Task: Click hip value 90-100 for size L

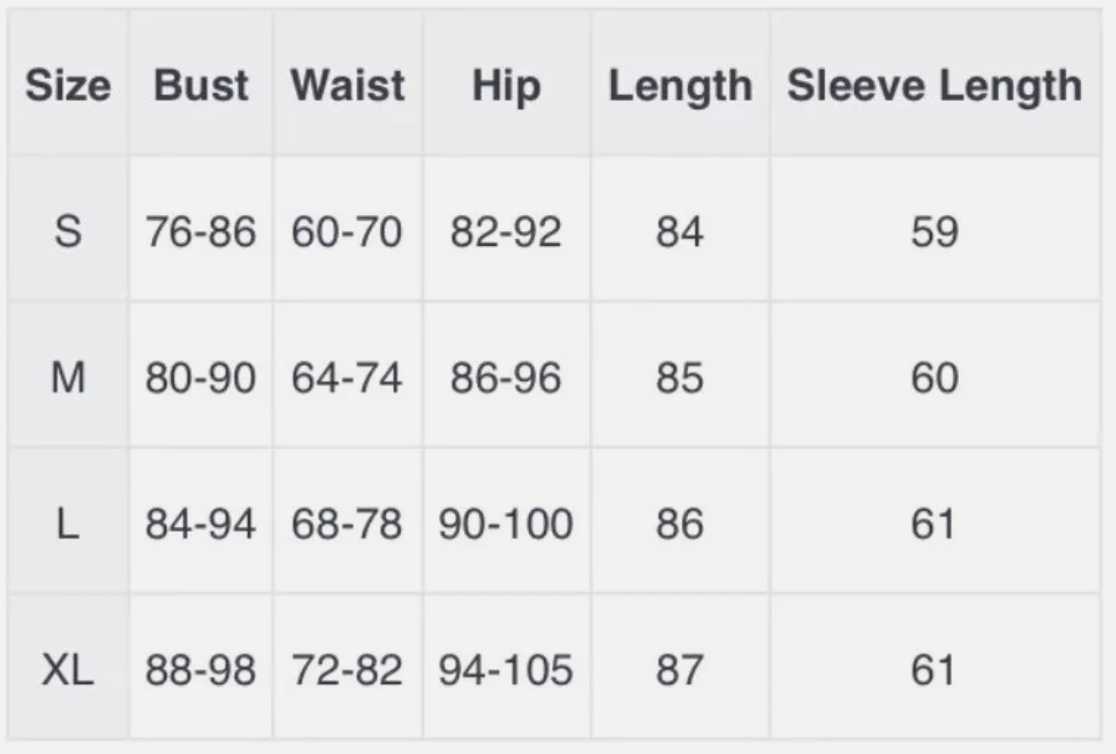Action: (506, 524)
